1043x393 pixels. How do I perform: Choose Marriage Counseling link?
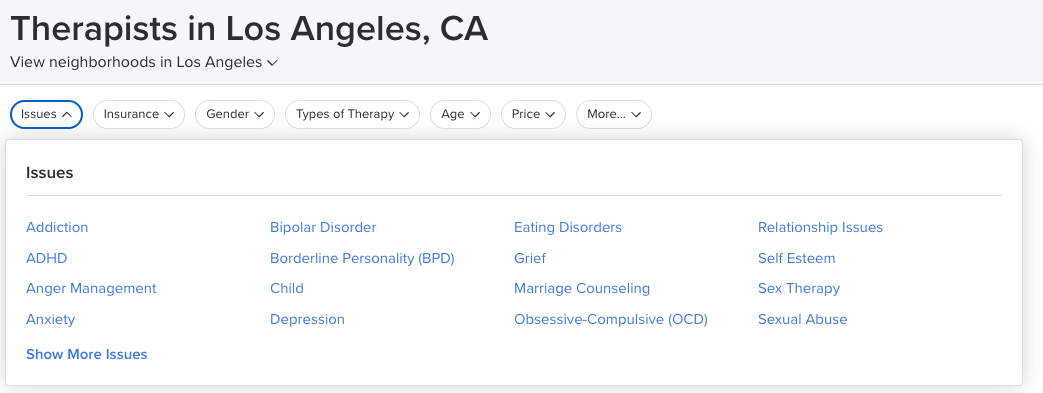[x=582, y=289]
